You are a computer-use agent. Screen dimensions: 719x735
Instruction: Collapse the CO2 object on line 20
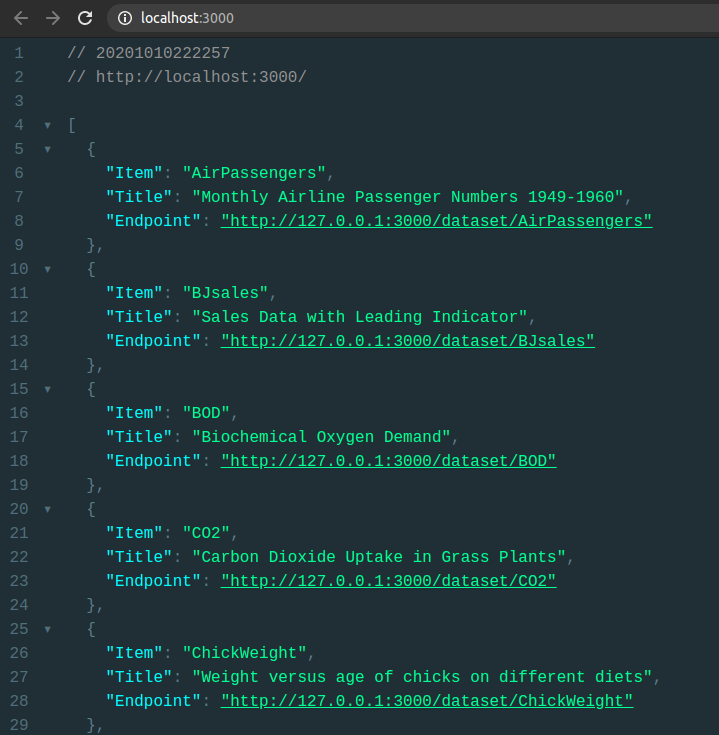[47, 510]
